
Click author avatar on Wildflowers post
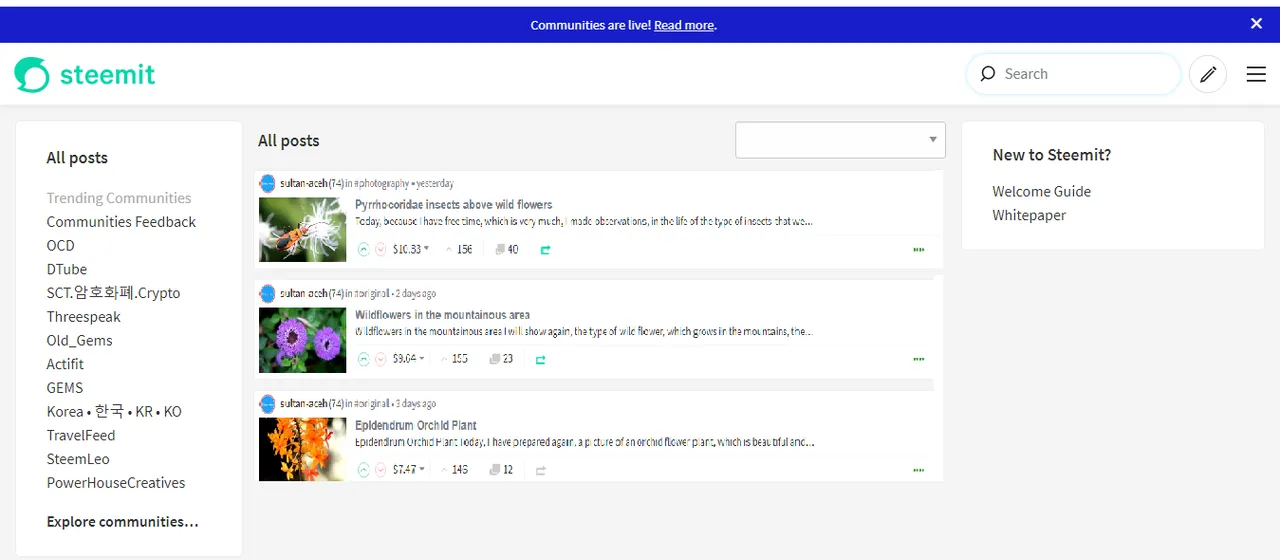267,294
